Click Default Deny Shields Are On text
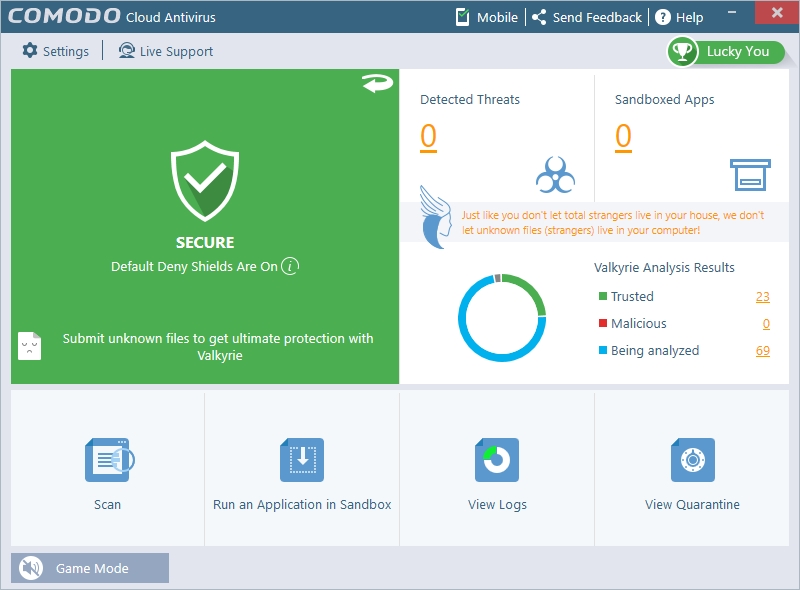The image size is (800, 590). point(194,266)
